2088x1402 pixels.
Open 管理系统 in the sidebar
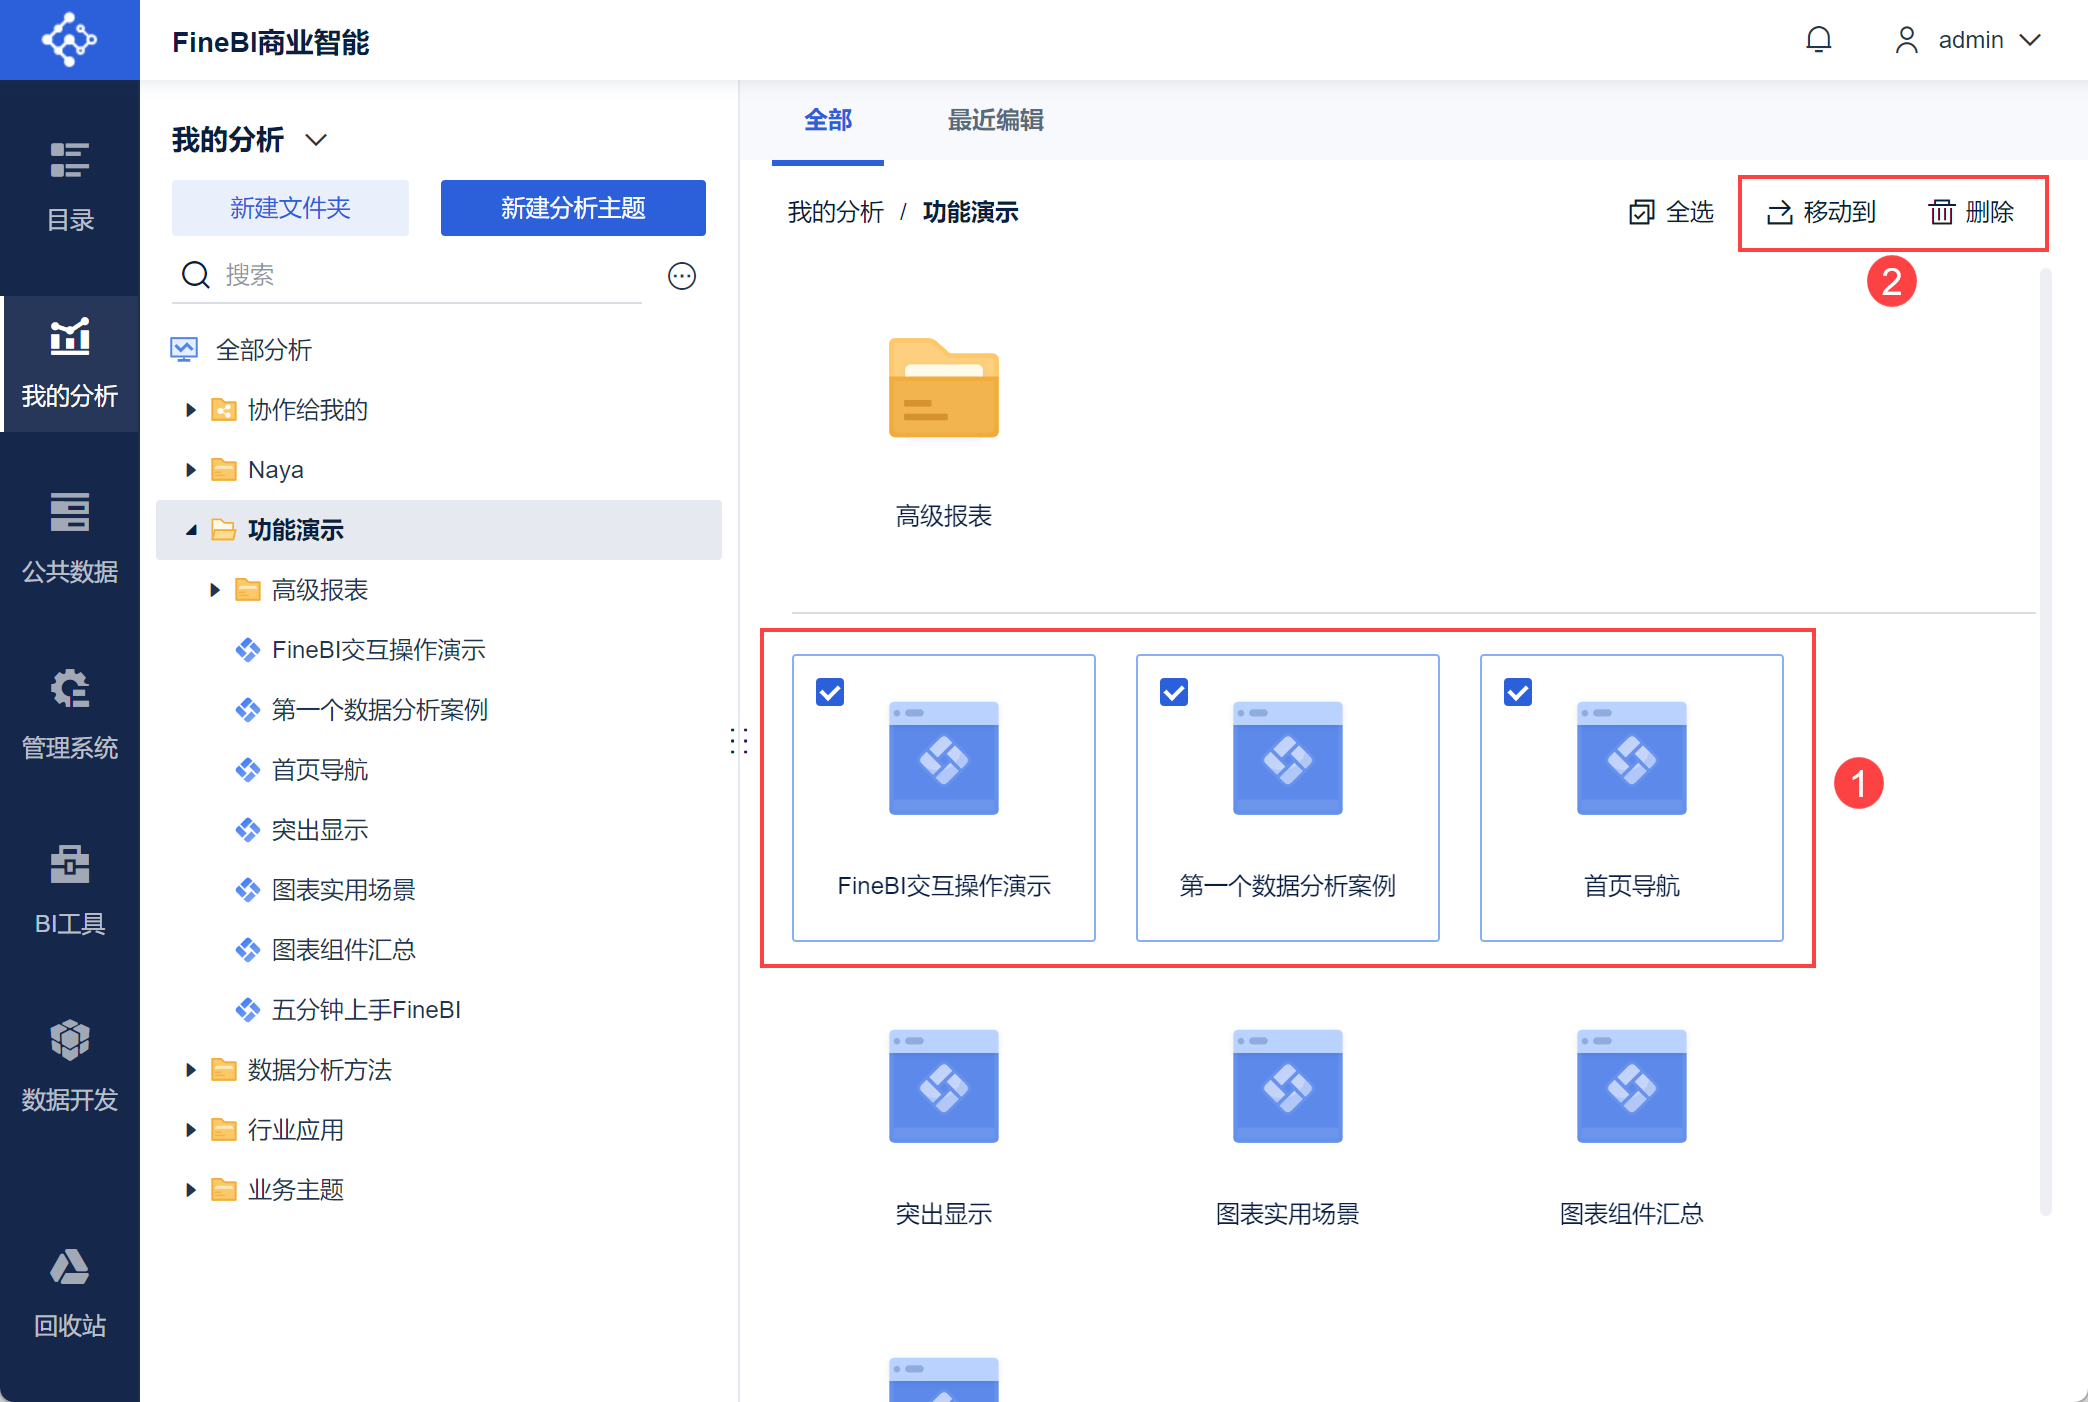(x=70, y=716)
